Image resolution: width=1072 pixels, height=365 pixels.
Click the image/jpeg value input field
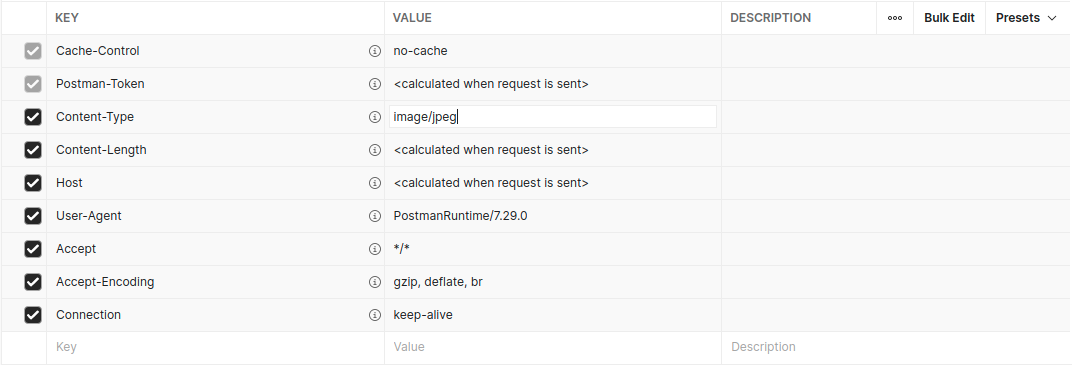point(553,117)
